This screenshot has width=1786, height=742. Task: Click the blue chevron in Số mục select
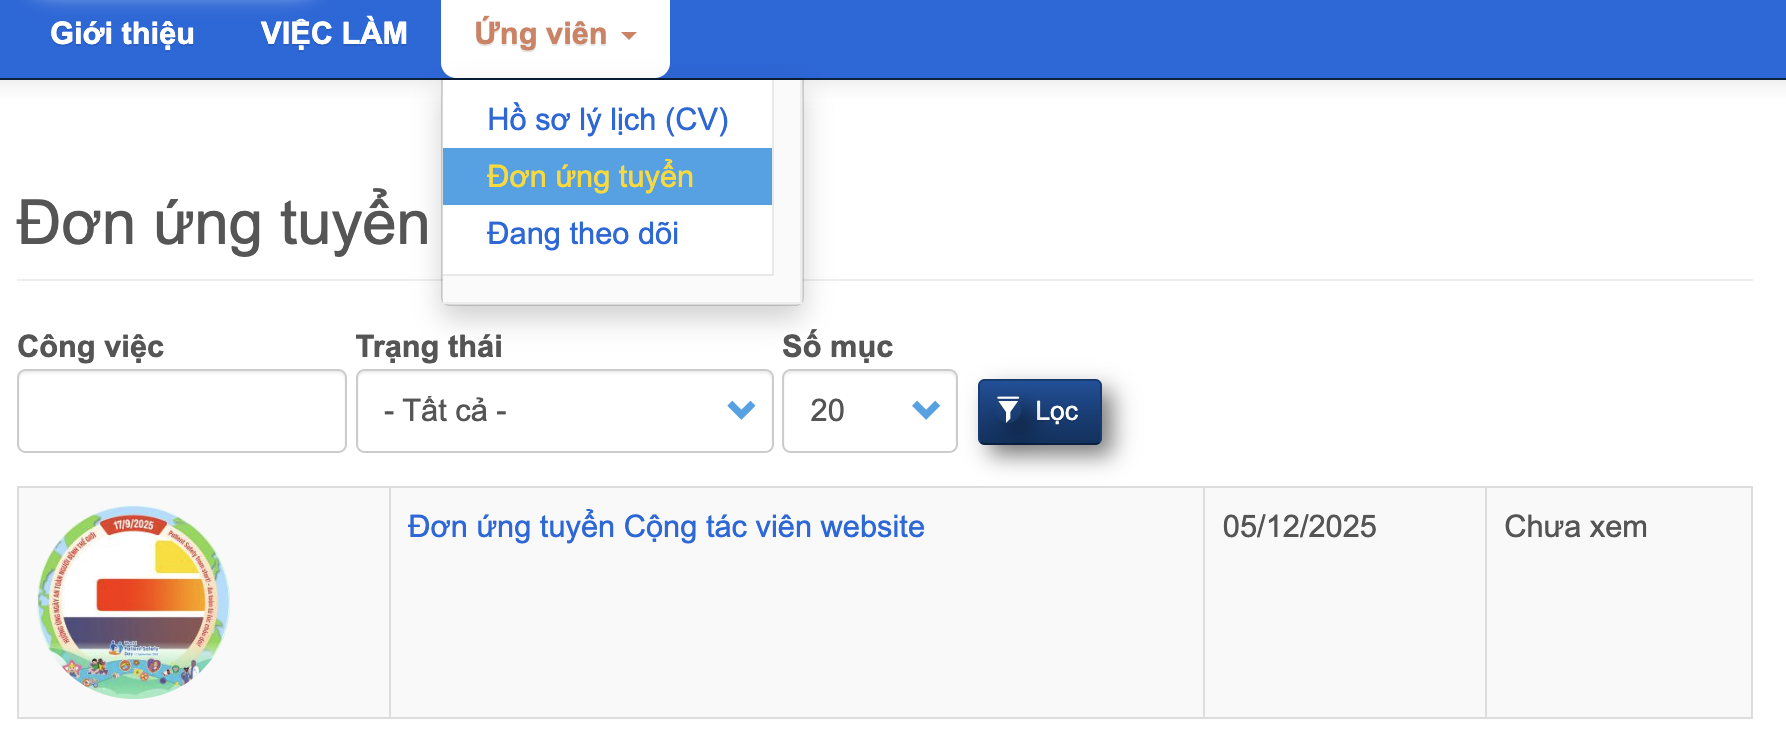tap(926, 410)
